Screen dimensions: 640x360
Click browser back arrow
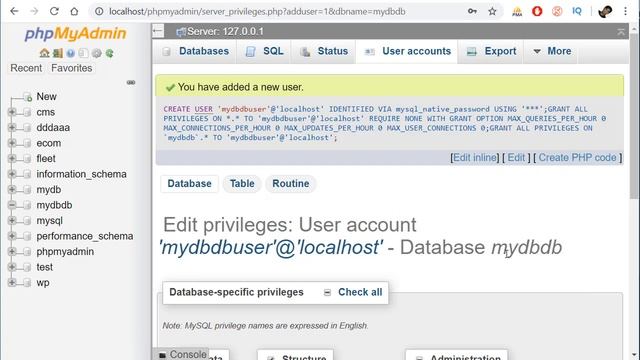pyautogui.click(x=14, y=11)
